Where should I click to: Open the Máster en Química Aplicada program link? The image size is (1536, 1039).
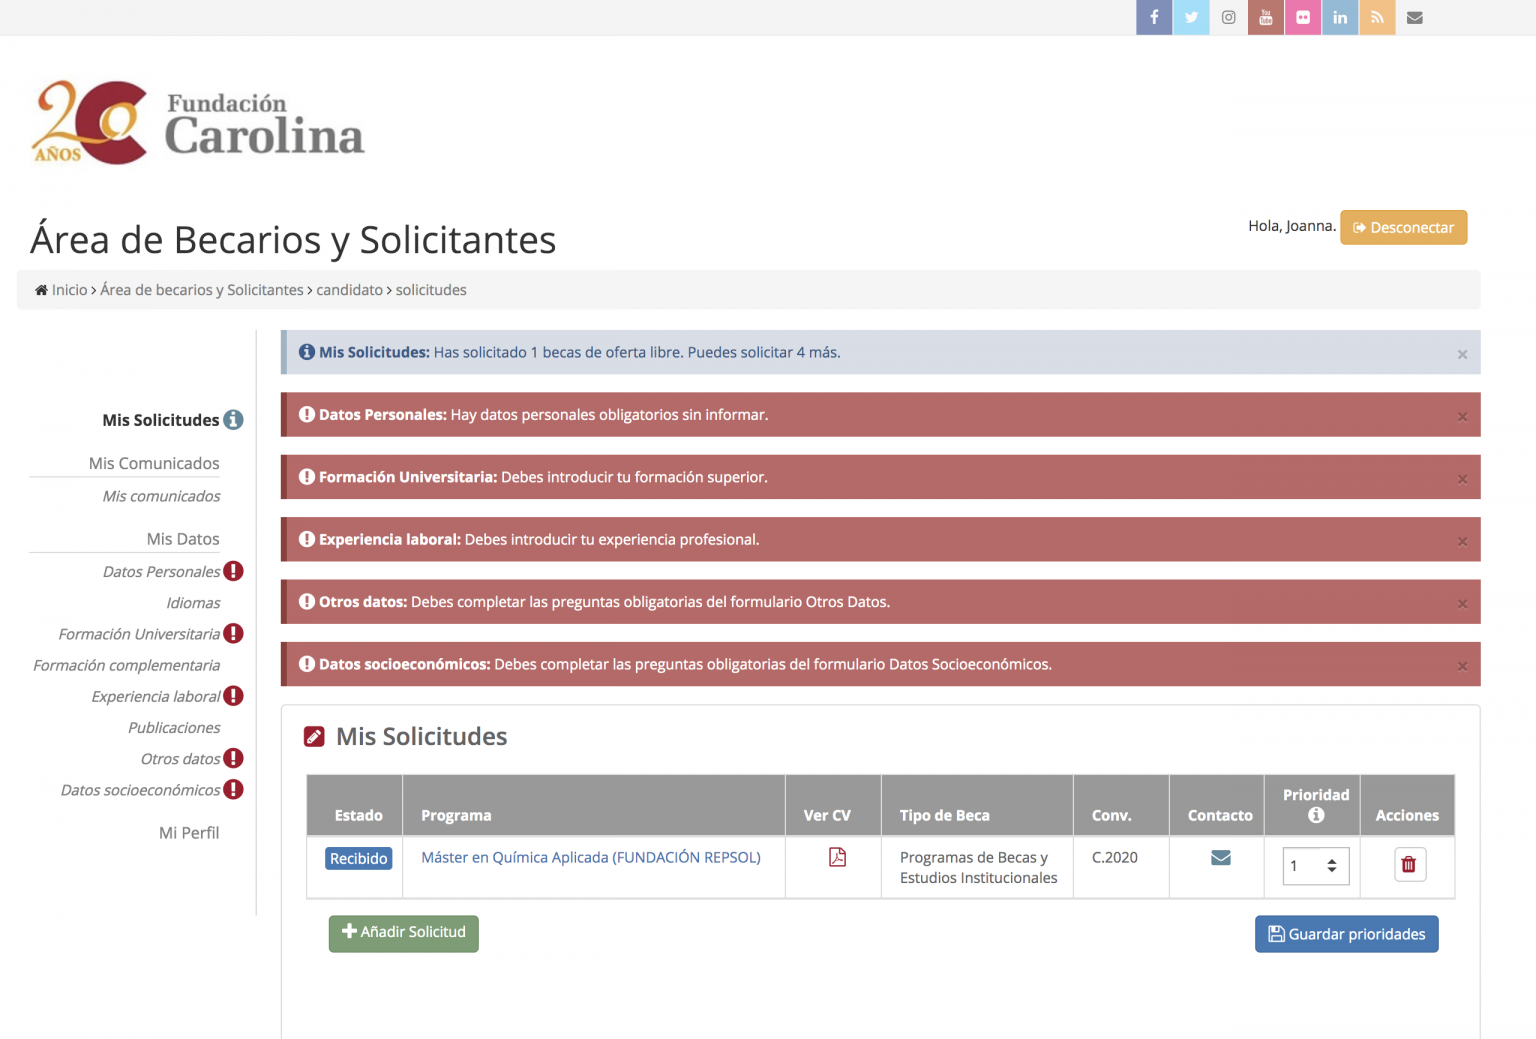tap(591, 857)
